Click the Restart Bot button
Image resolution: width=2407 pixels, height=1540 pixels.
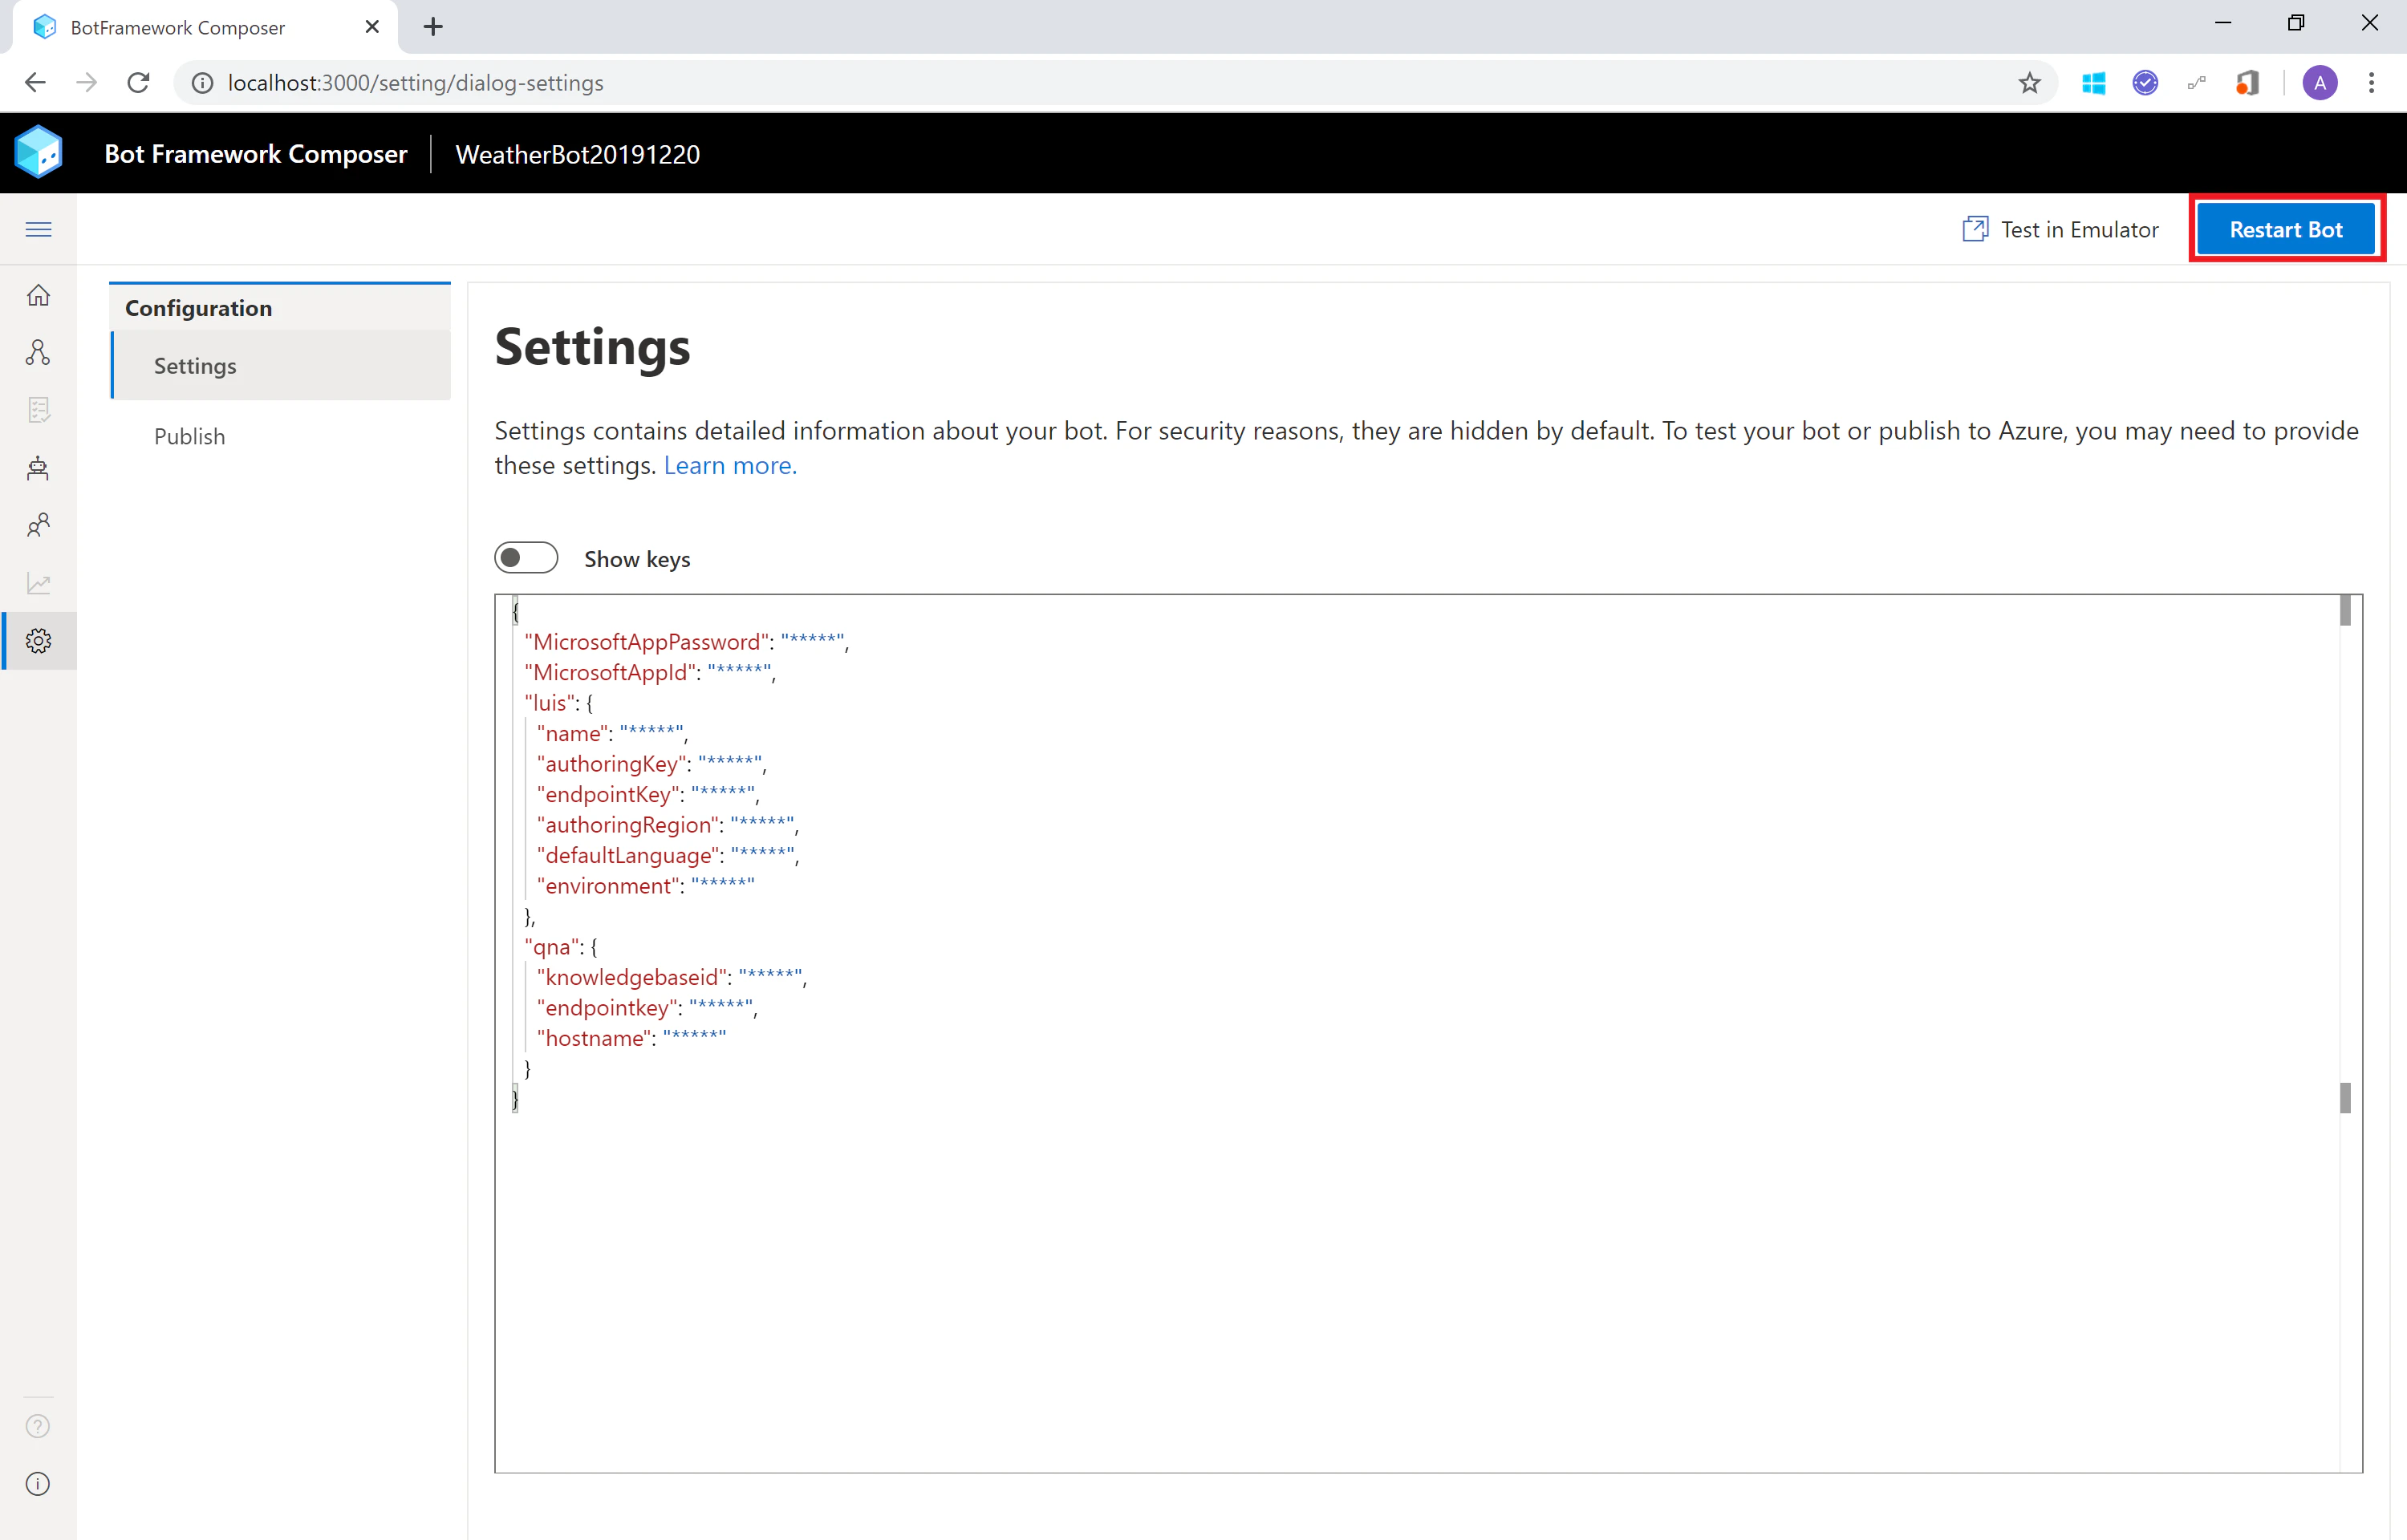tap(2286, 229)
